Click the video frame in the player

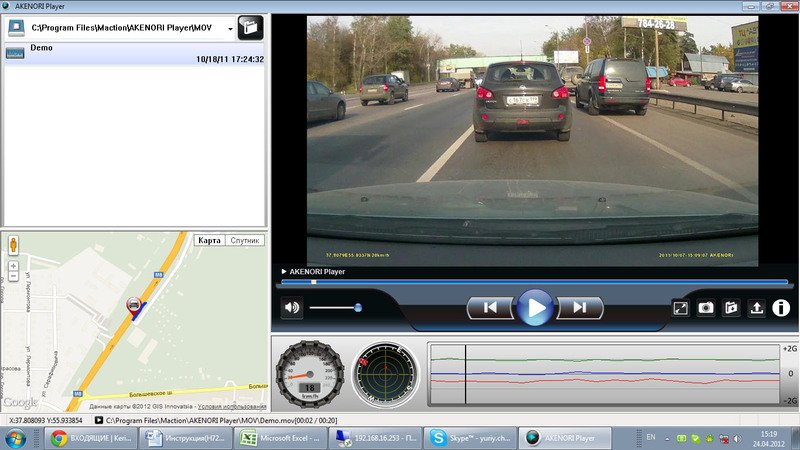tap(532, 141)
